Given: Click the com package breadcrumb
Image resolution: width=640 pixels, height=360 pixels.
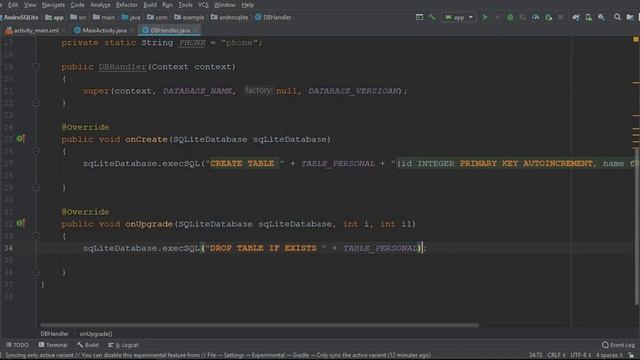Looking at the screenshot, I should point(157,17).
